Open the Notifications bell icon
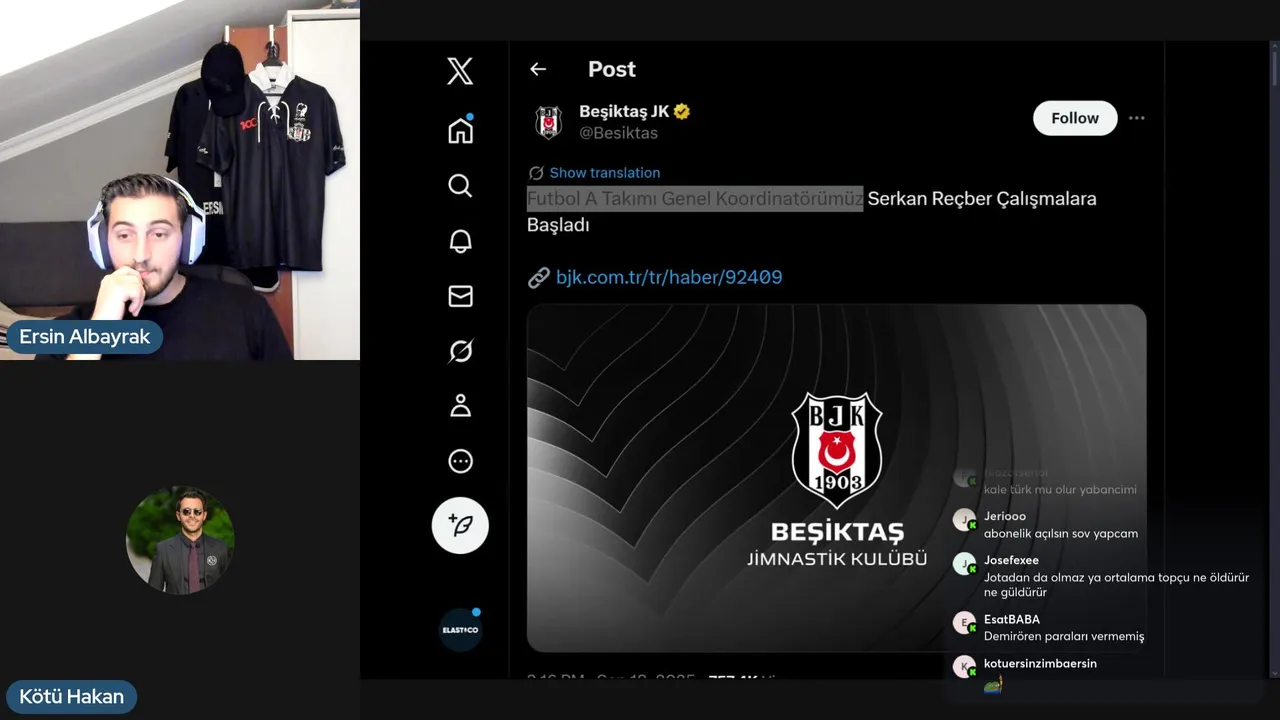 tap(460, 241)
